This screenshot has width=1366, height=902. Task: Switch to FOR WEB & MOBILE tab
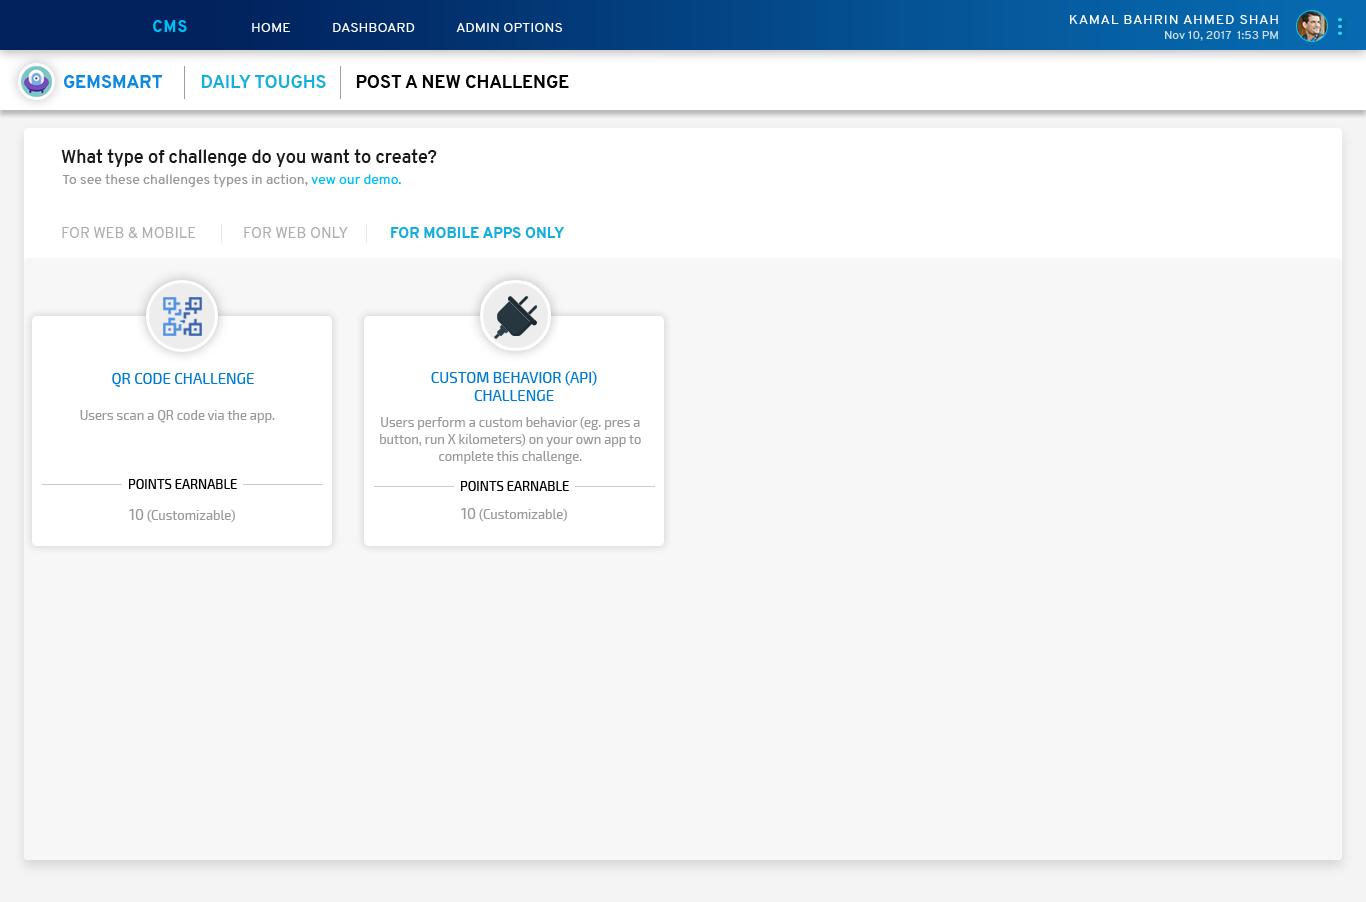(128, 233)
